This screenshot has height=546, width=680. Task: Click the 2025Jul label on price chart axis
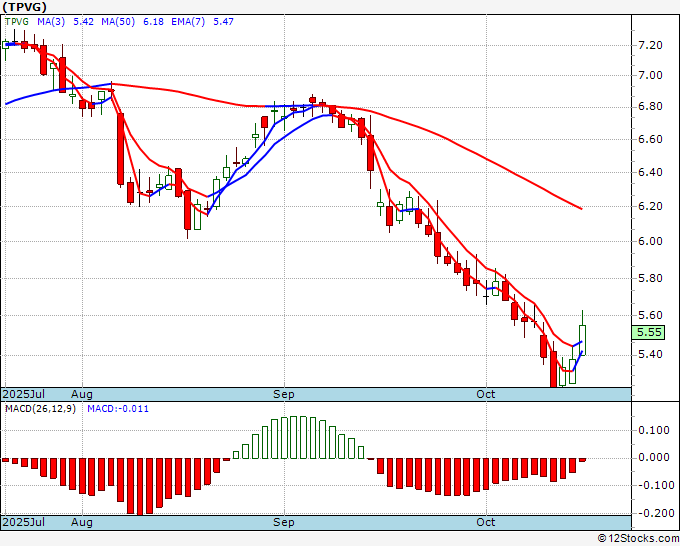24,394
